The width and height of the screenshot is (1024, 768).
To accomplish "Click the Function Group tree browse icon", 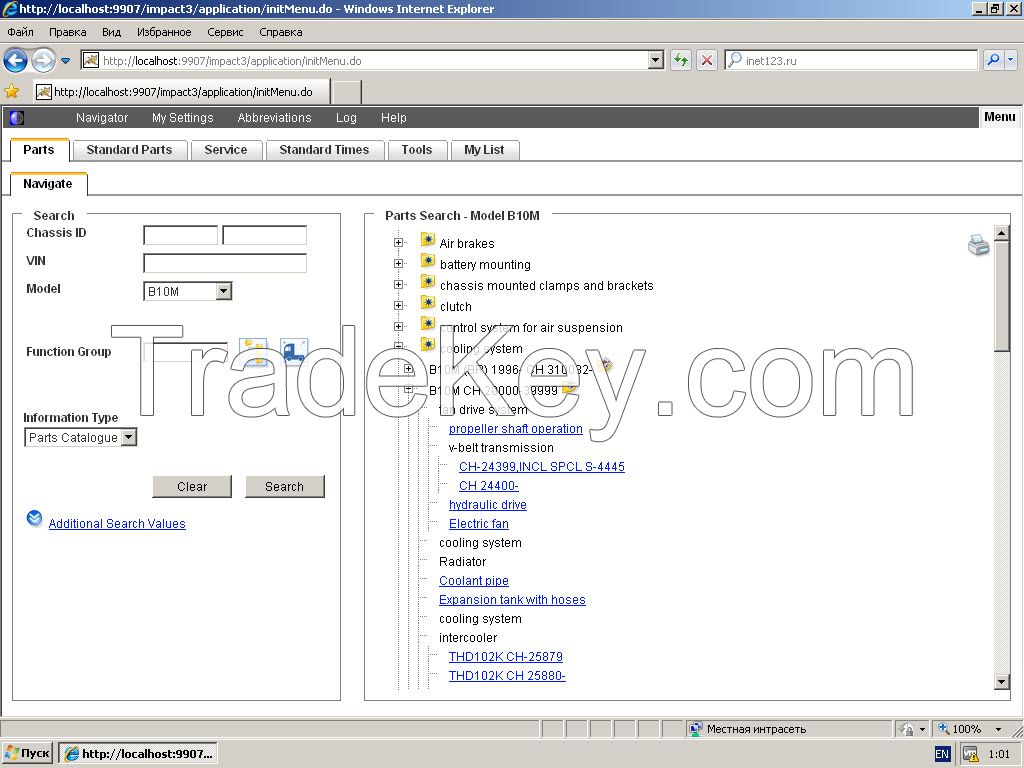I will pyautogui.click(x=253, y=352).
